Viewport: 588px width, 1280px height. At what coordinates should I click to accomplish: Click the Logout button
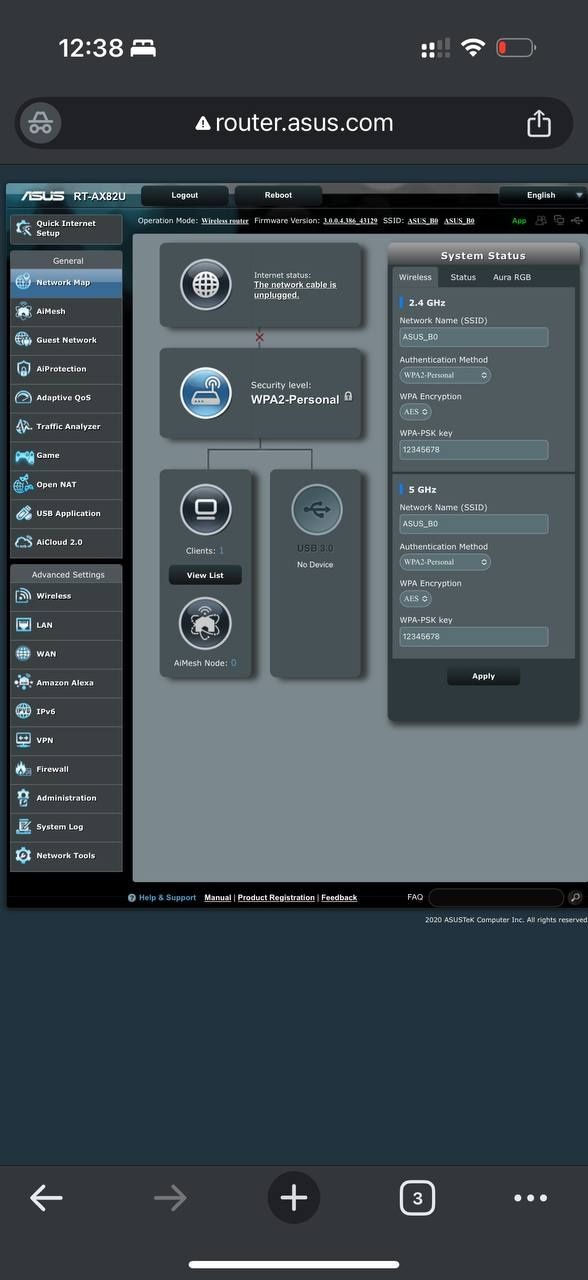185,195
